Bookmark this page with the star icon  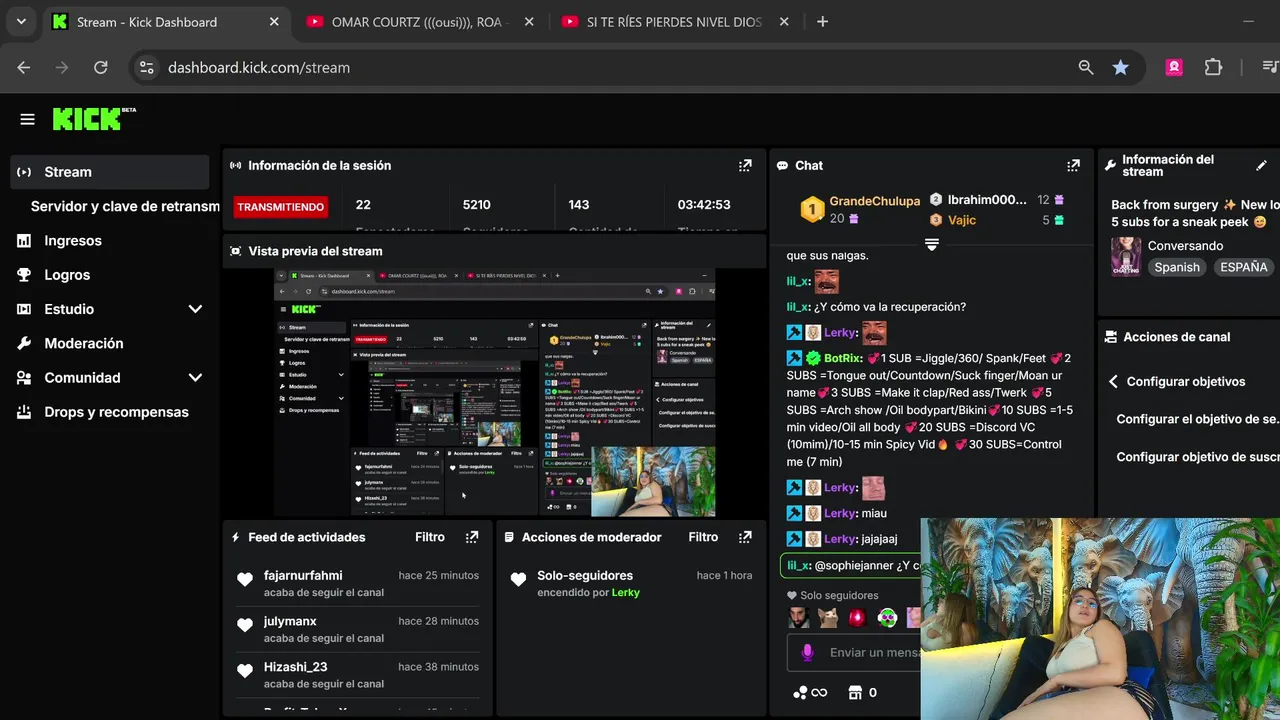coord(1121,67)
